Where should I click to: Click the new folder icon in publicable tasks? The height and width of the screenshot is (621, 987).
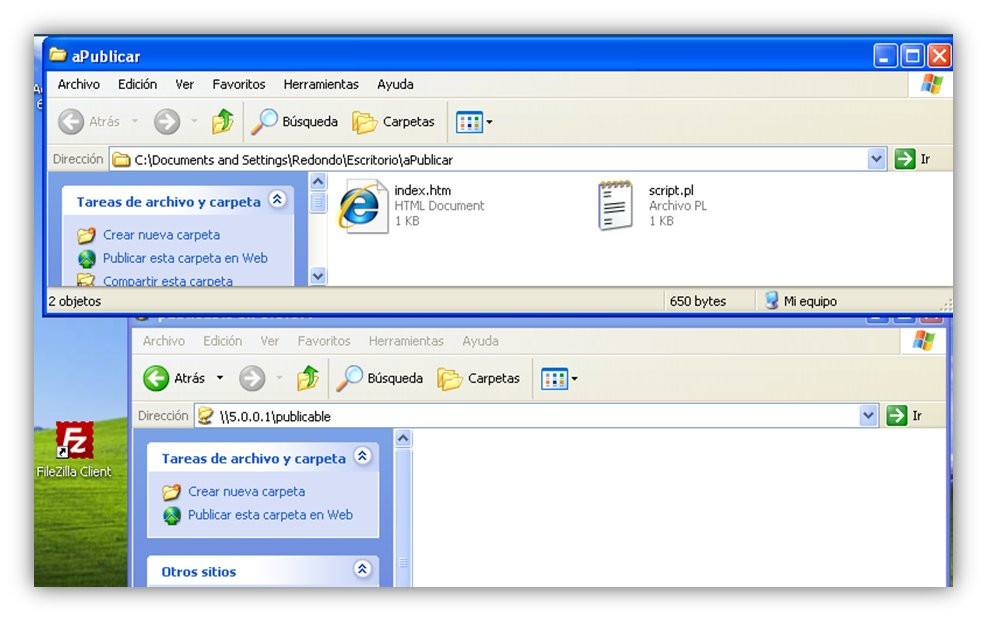(x=171, y=492)
